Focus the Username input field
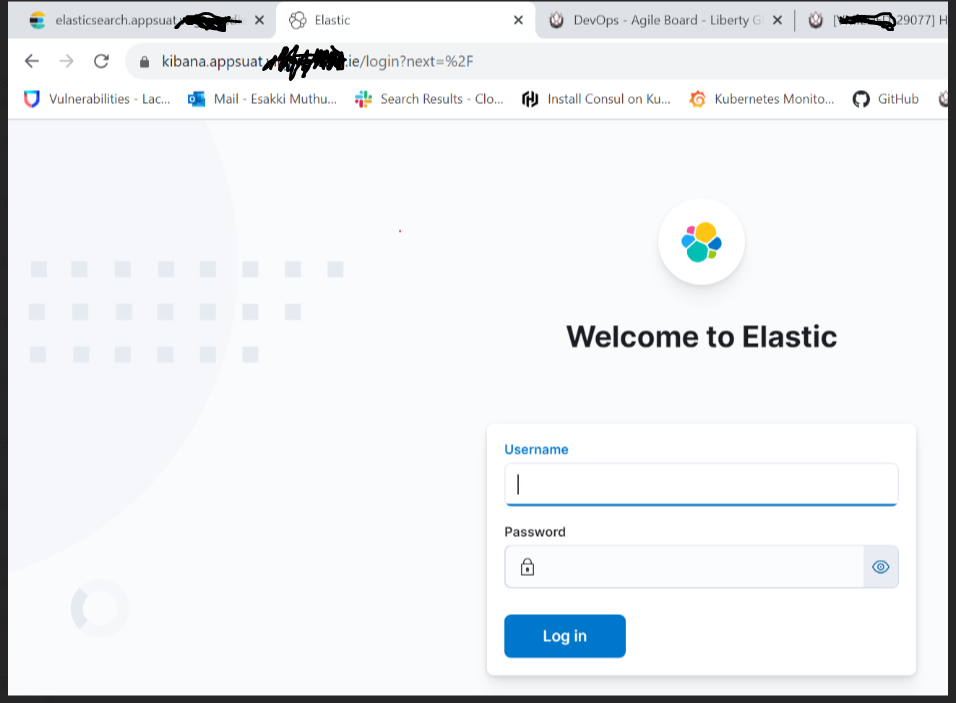 701,484
